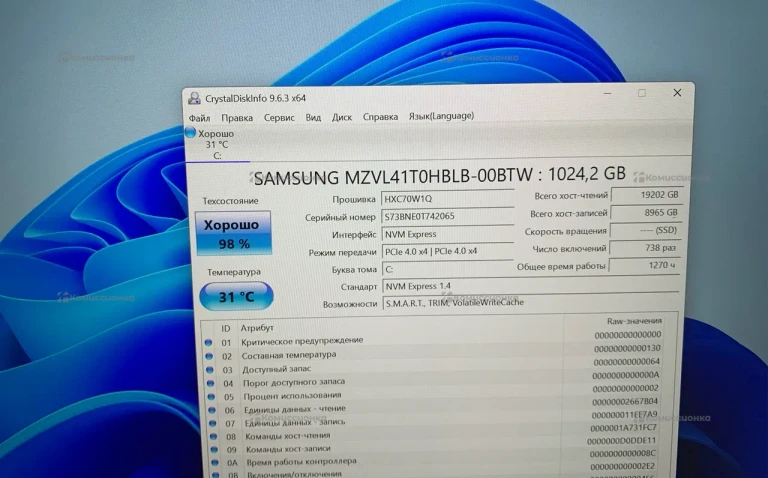
Task: Click the power-on count value 738 раз
Action: pyautogui.click(x=646, y=248)
